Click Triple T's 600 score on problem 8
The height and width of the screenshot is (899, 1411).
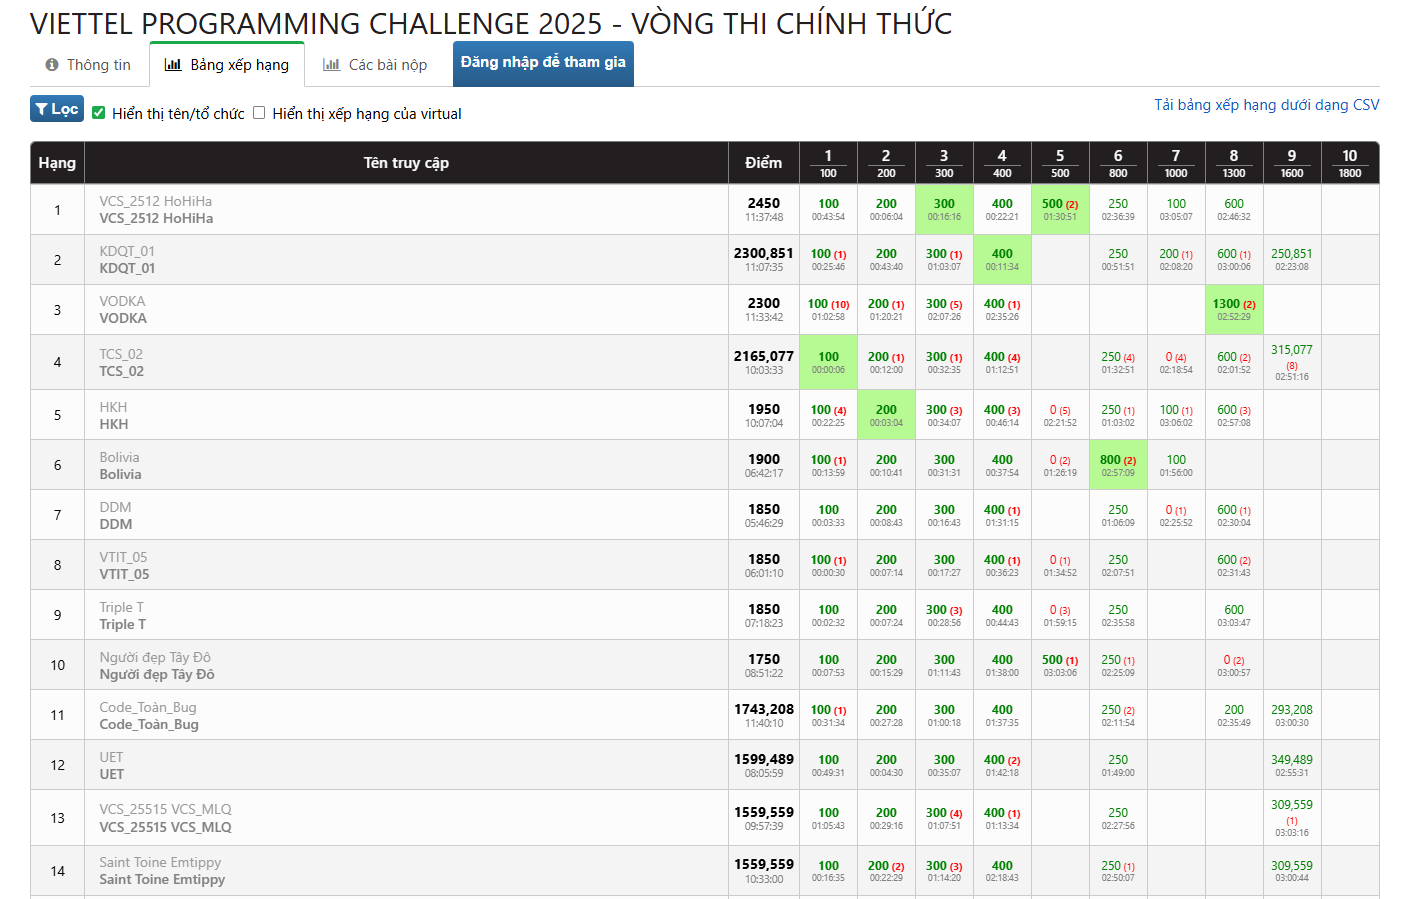tap(1234, 615)
